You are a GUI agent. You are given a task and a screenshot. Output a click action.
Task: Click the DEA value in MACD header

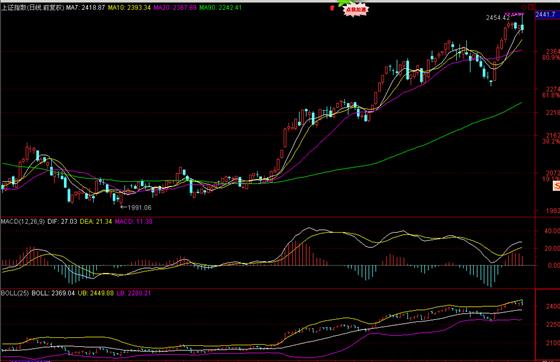[96, 222]
